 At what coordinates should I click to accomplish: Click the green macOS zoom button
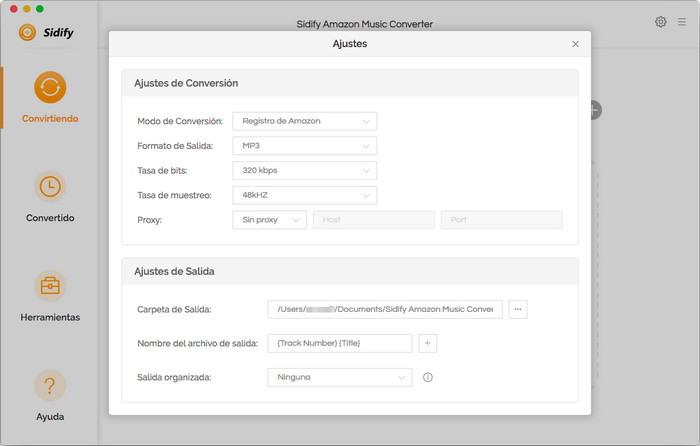pos(40,8)
